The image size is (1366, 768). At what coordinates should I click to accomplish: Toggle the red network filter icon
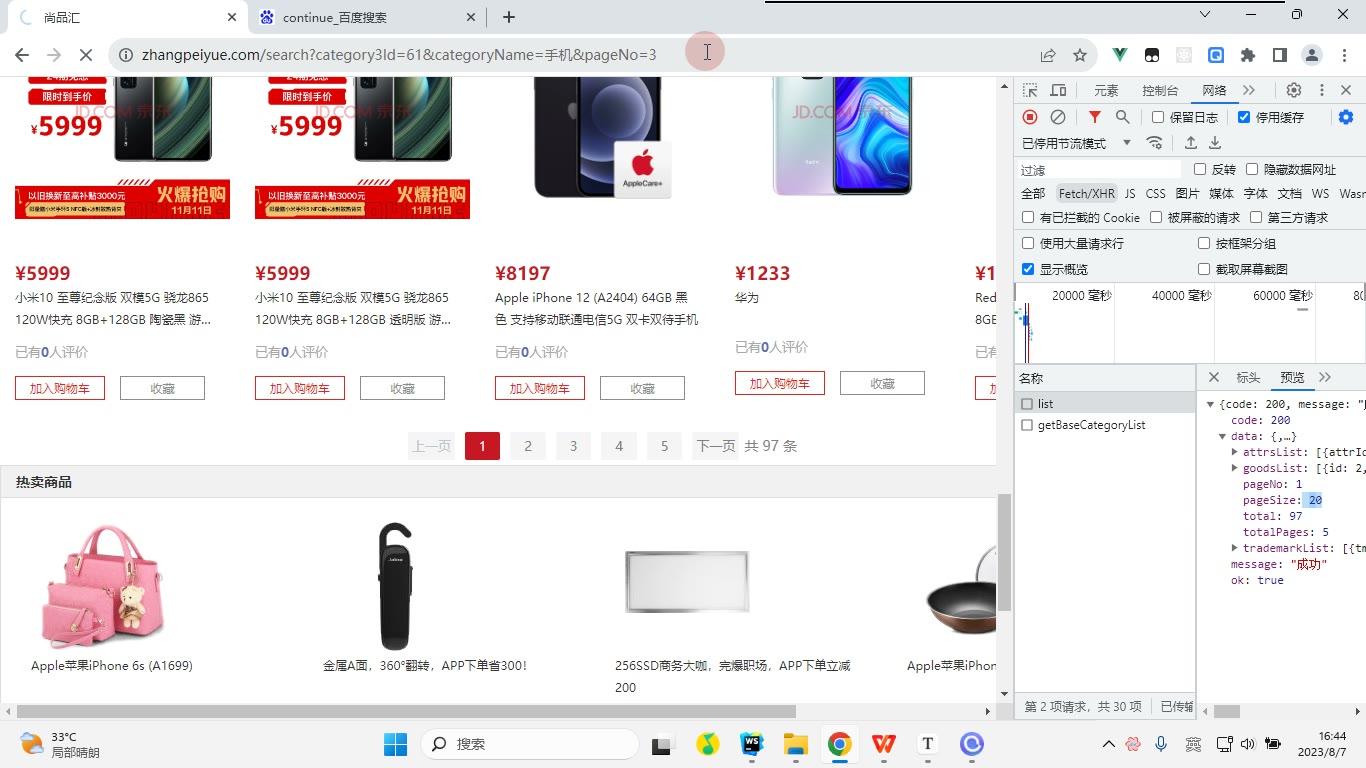[1095, 117]
